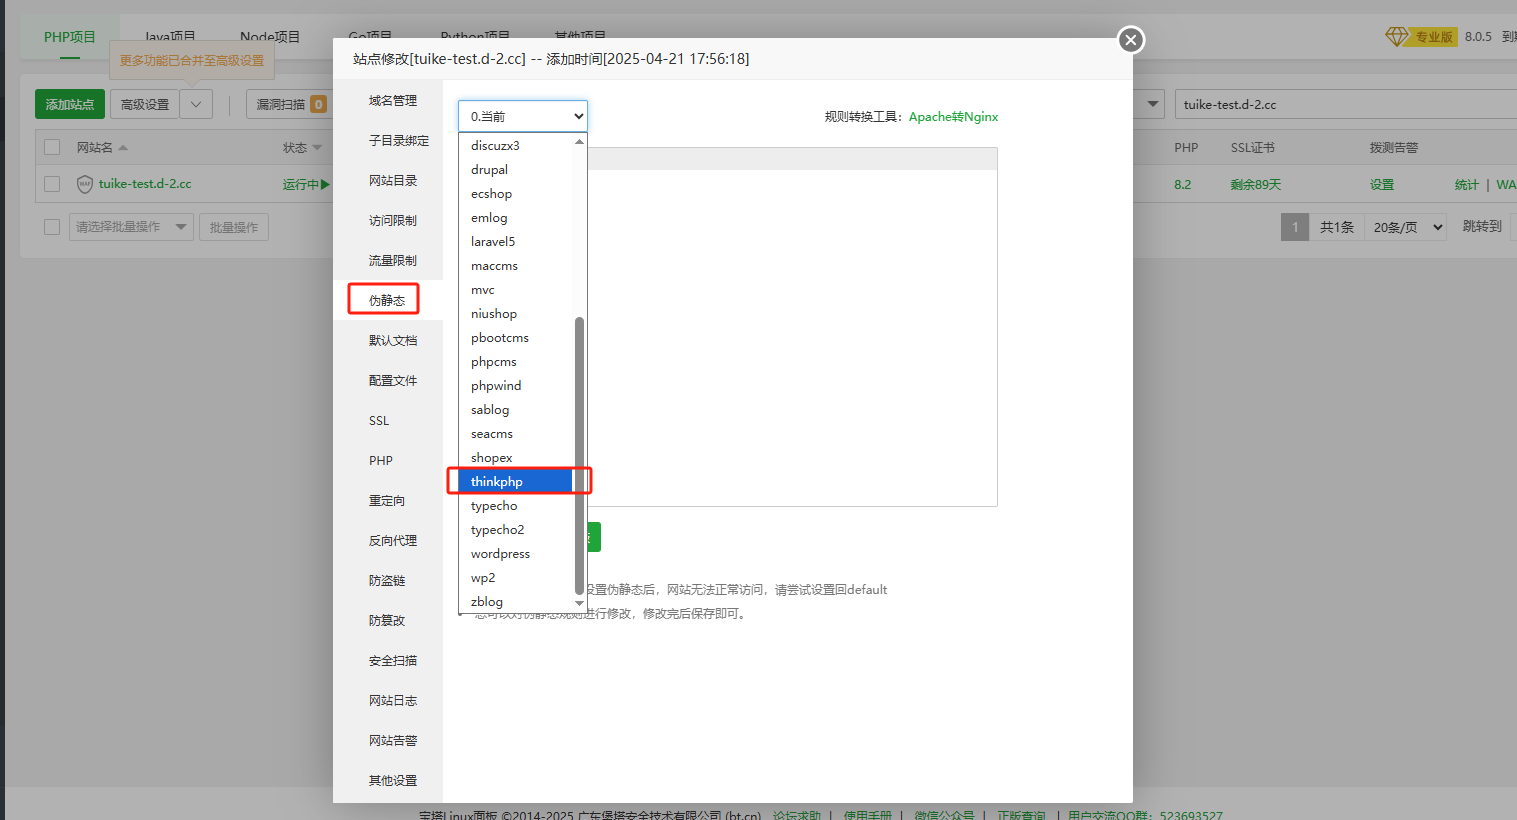Open the 20 per page selector
This screenshot has width=1517, height=820.
tap(1407, 227)
